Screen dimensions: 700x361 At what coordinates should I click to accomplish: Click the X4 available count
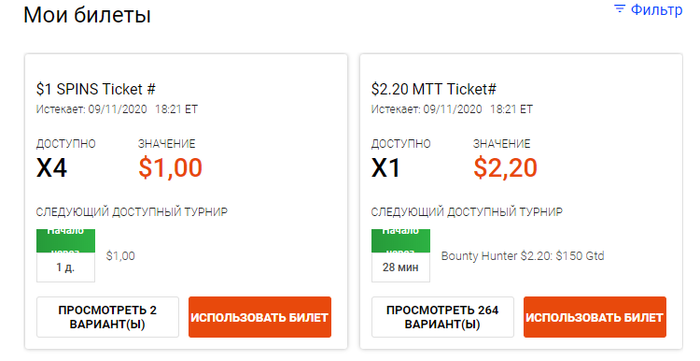[x=51, y=168]
